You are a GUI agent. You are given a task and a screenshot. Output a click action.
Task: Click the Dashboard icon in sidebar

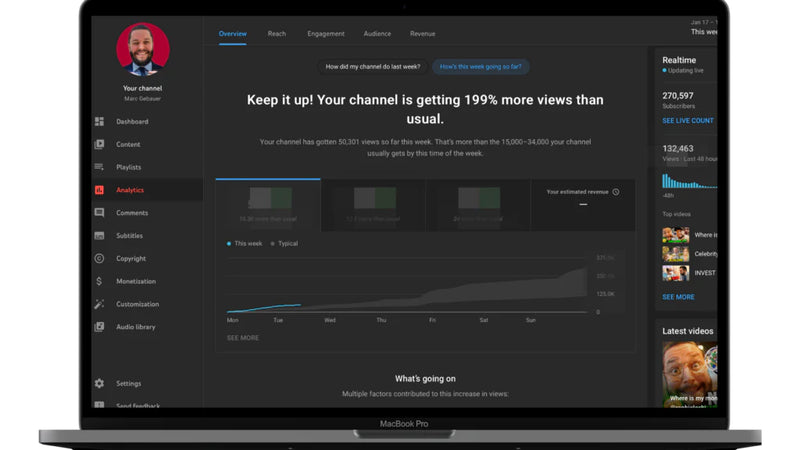click(x=99, y=122)
